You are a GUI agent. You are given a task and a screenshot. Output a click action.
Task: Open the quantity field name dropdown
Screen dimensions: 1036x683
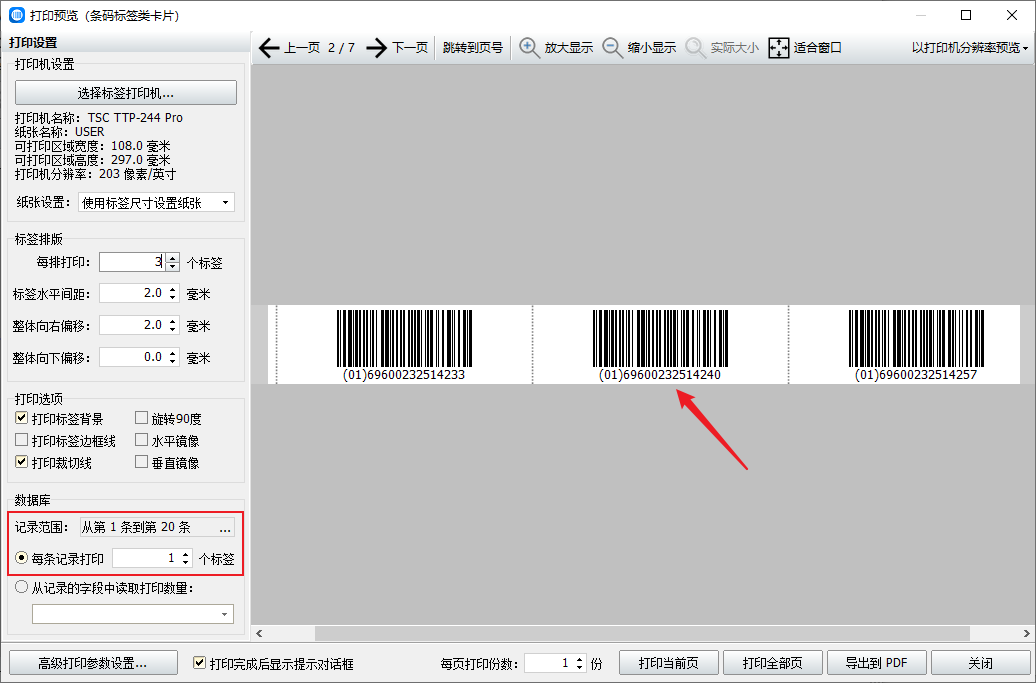coord(133,613)
